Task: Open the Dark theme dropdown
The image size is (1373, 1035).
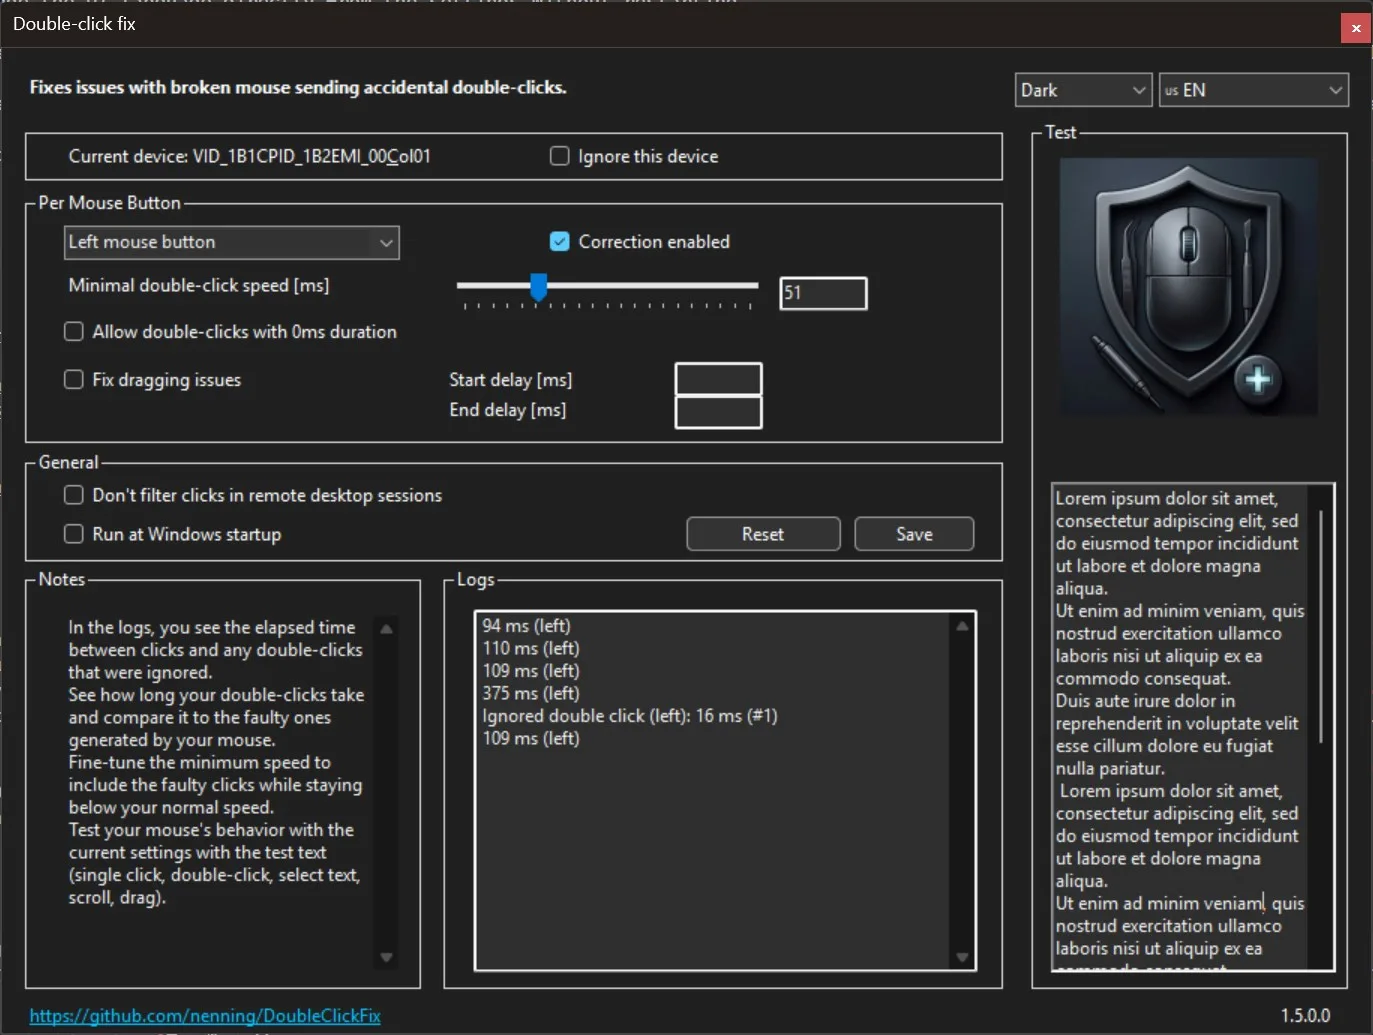Action: click(x=1083, y=90)
